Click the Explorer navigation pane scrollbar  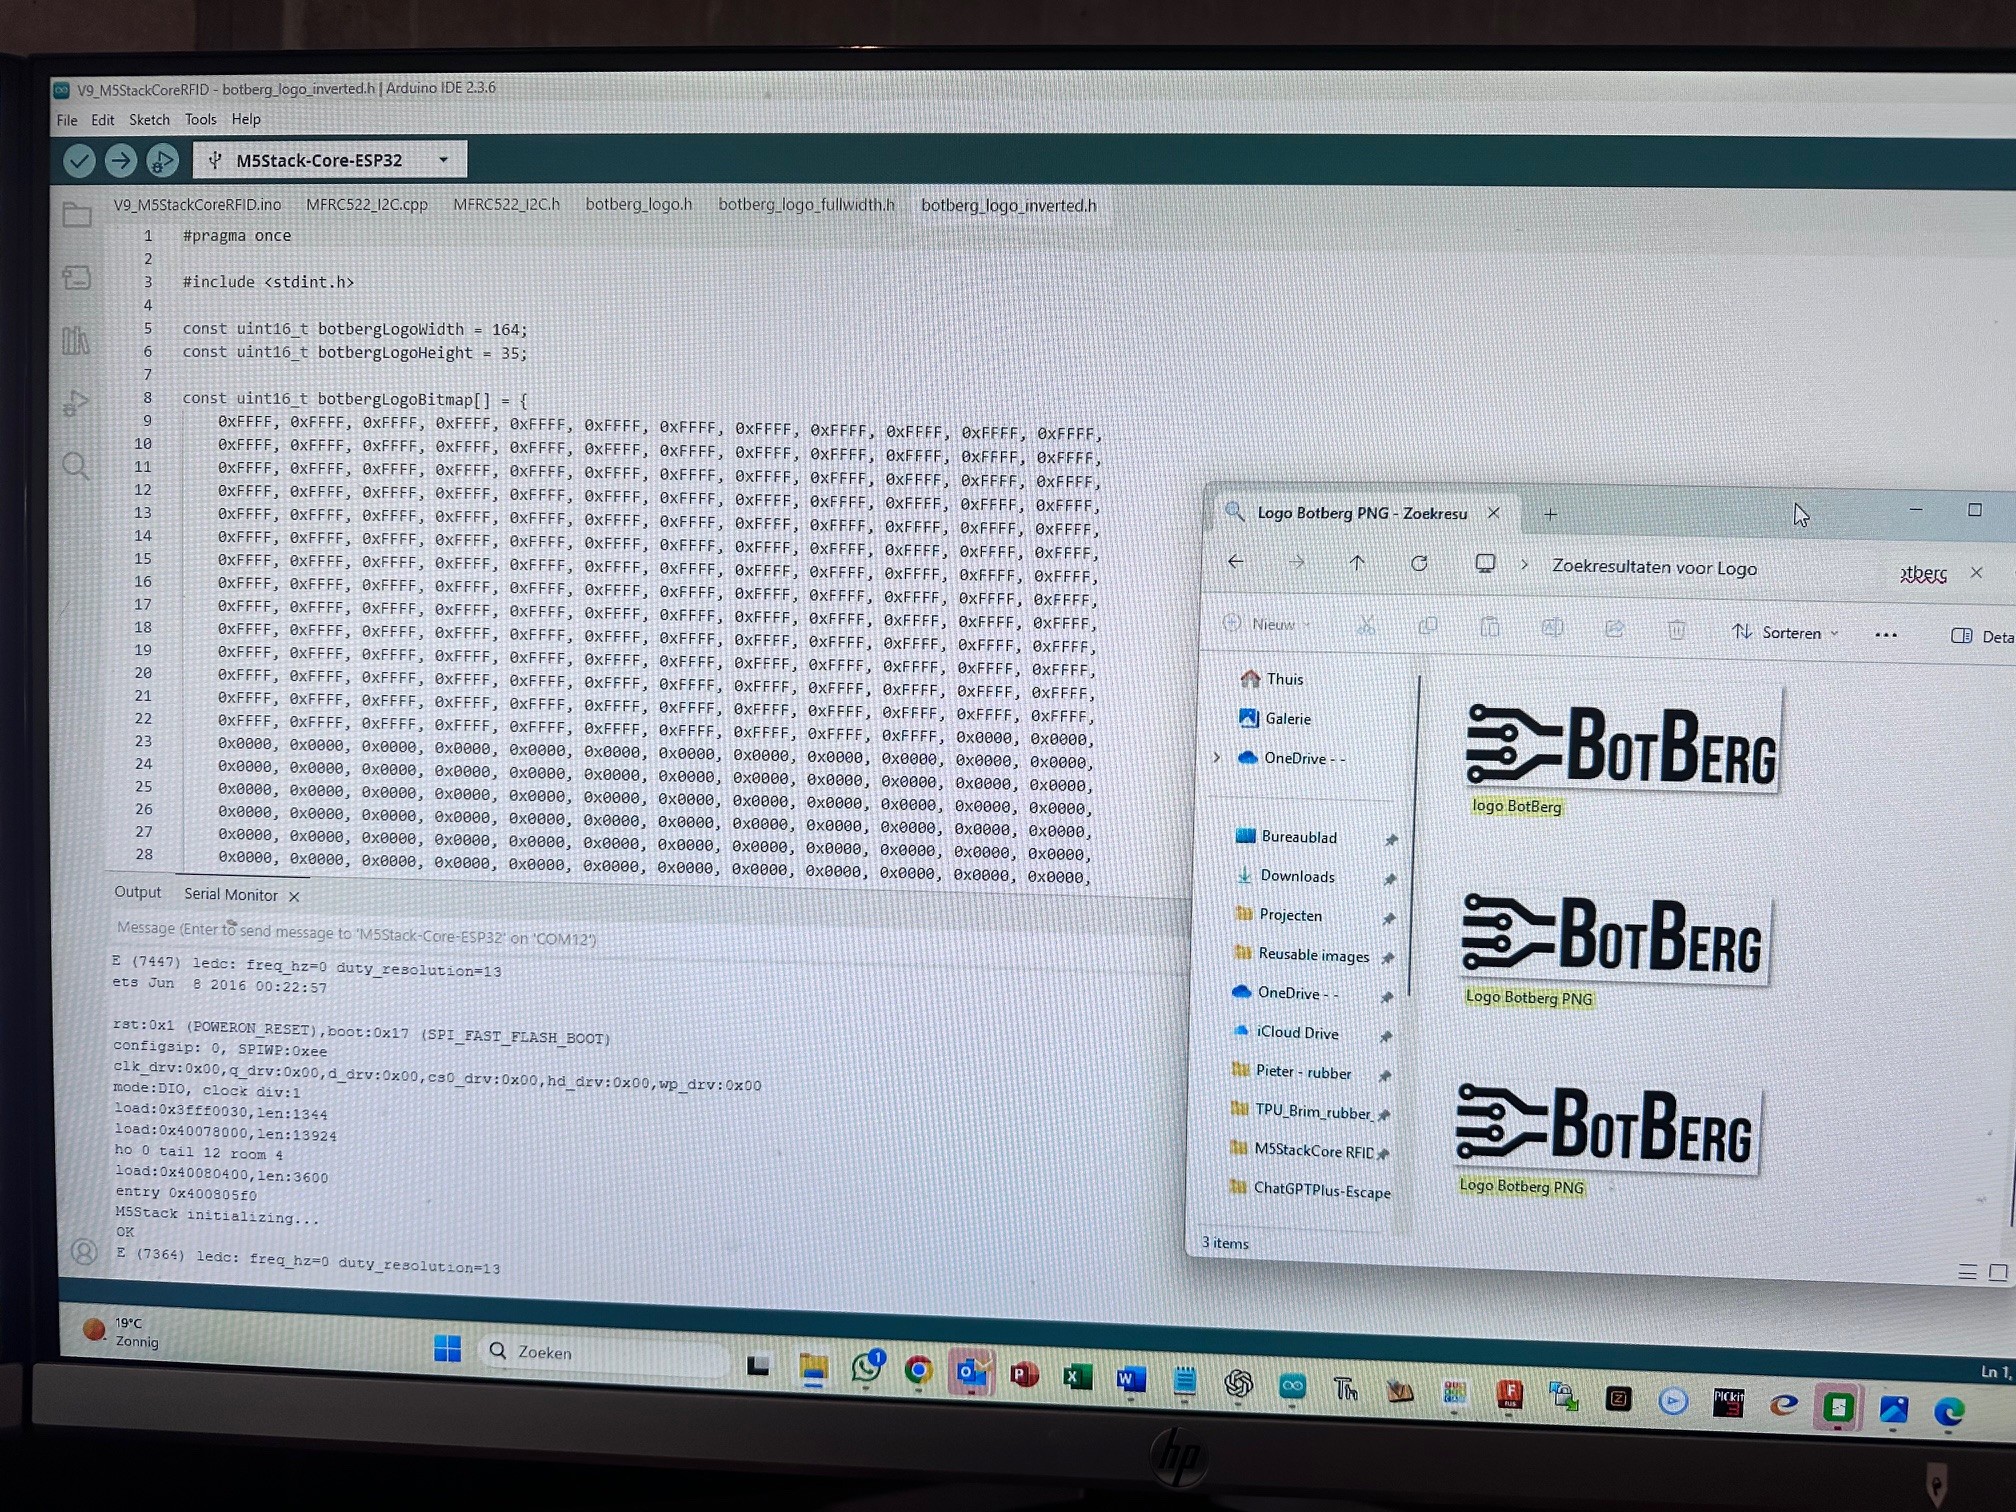1414,835
